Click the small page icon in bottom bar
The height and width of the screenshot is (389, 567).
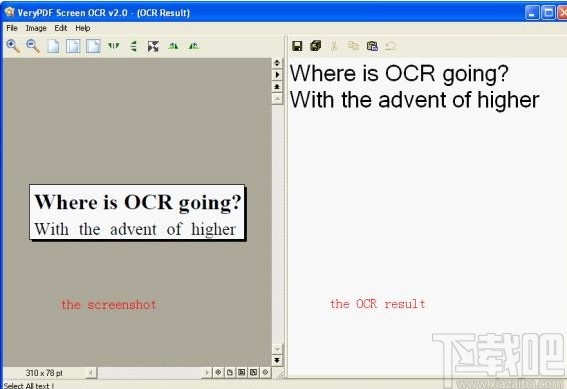(230, 372)
